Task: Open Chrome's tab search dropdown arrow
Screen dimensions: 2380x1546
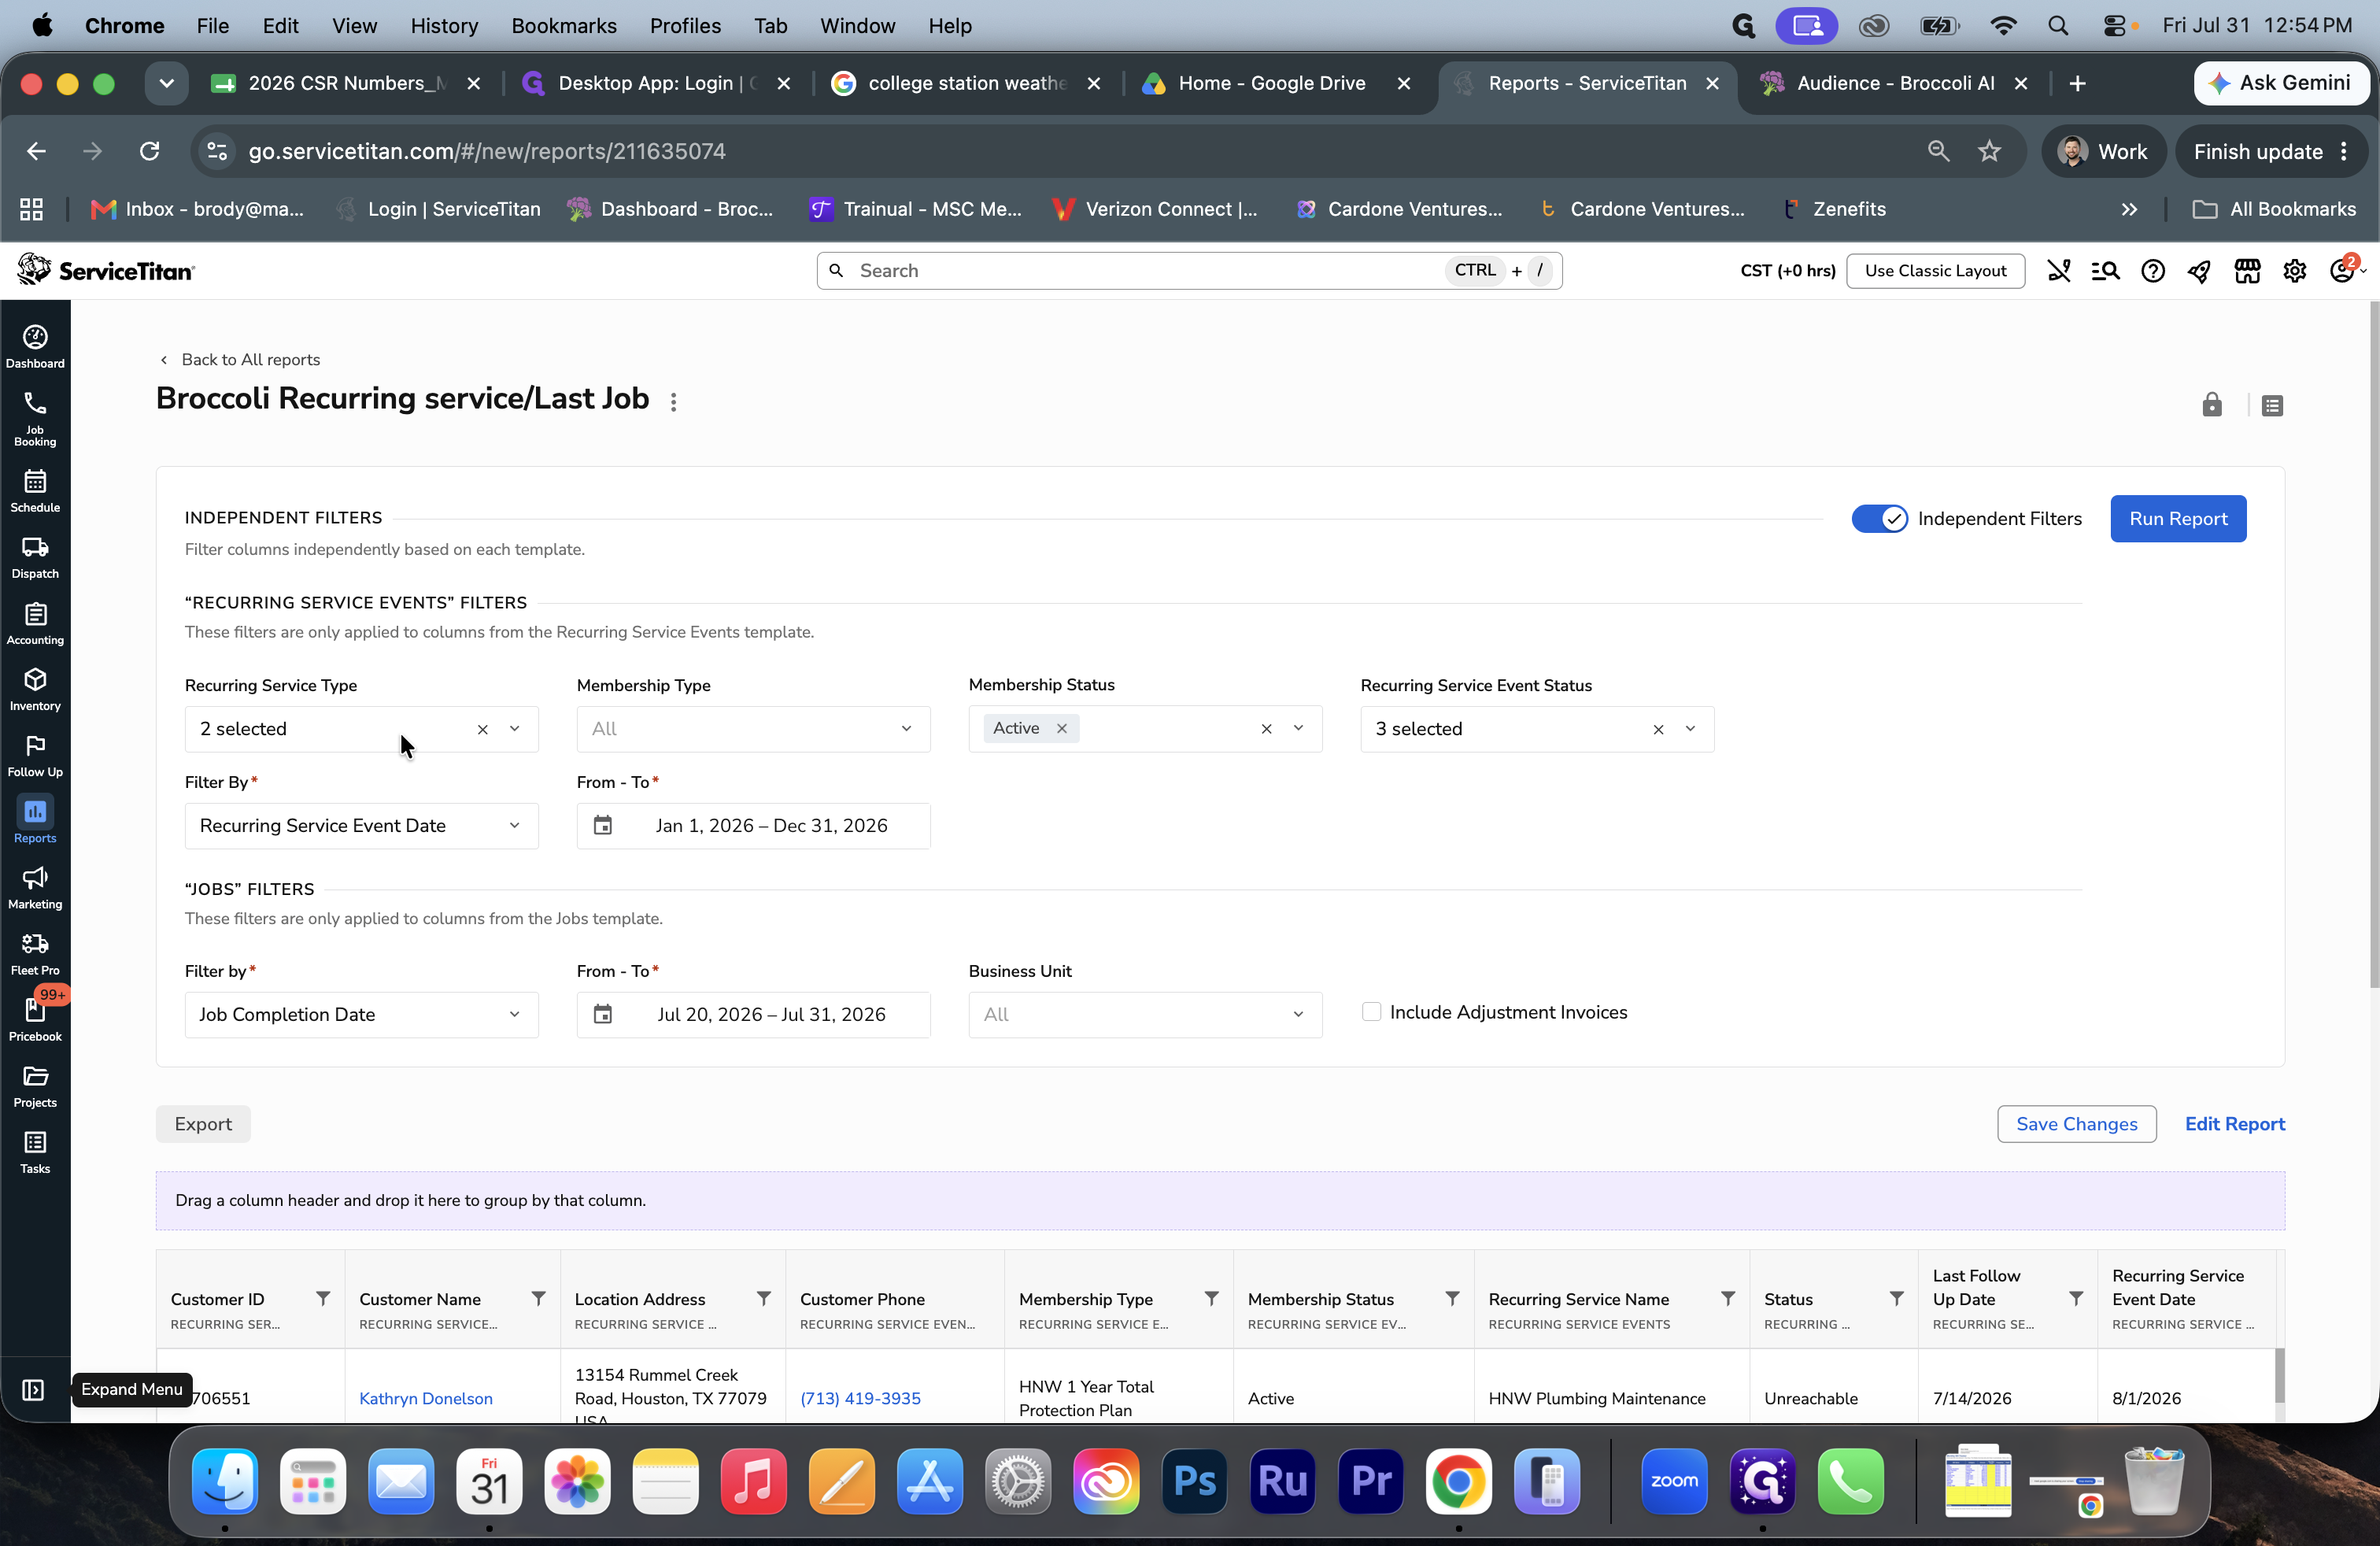Action: coord(166,83)
